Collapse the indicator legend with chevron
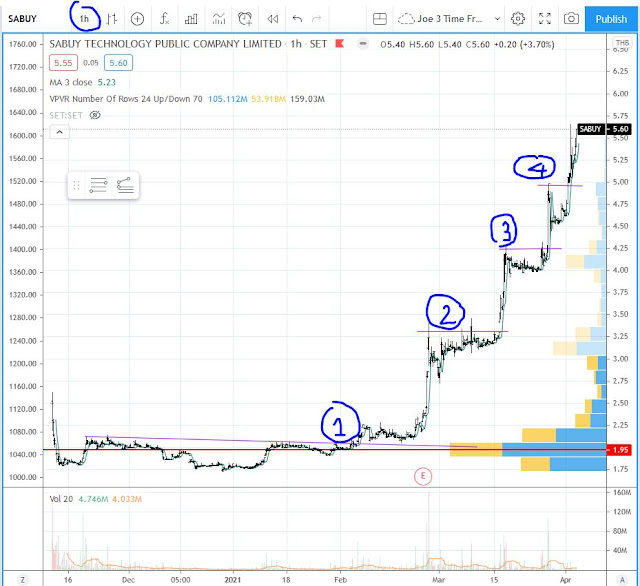Image resolution: width=640 pixels, height=586 pixels. click(x=59, y=132)
